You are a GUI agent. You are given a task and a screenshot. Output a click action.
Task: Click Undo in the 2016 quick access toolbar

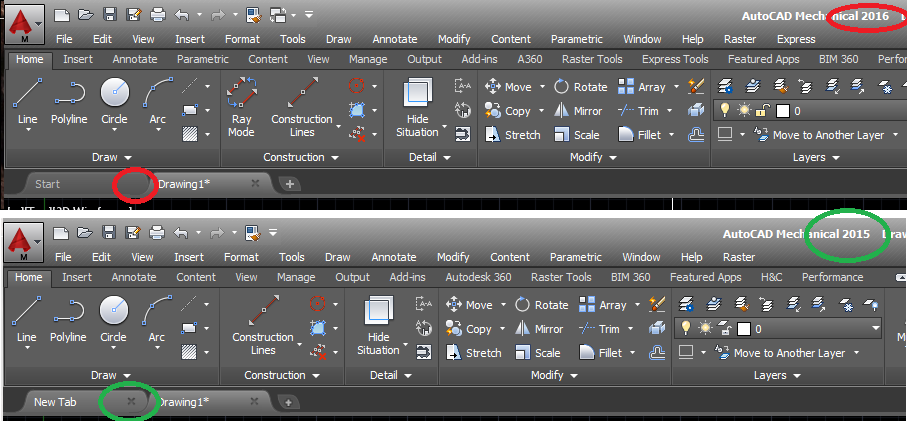[182, 14]
